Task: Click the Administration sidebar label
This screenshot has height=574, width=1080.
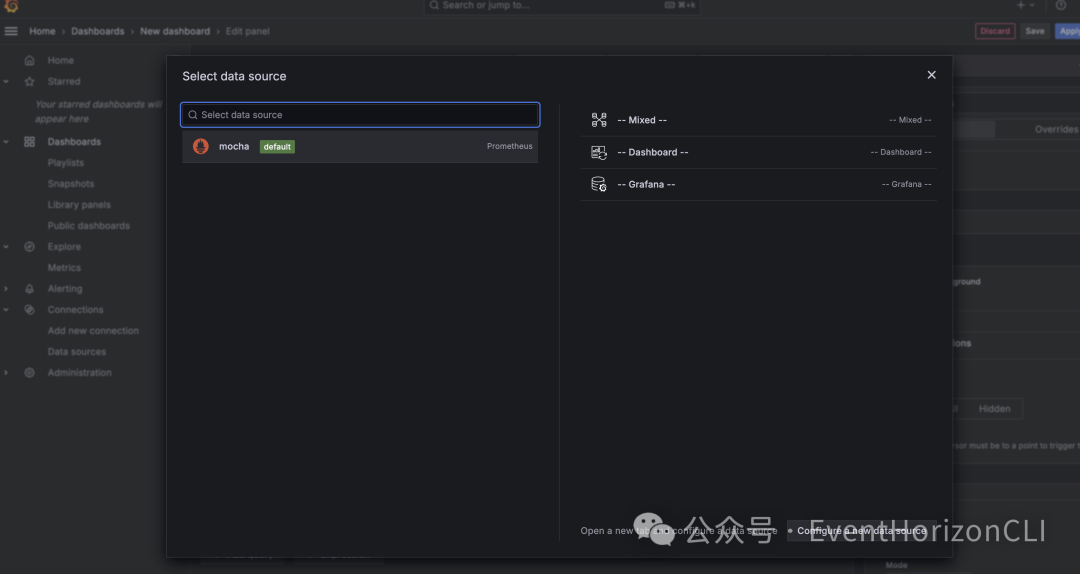Action: click(79, 373)
